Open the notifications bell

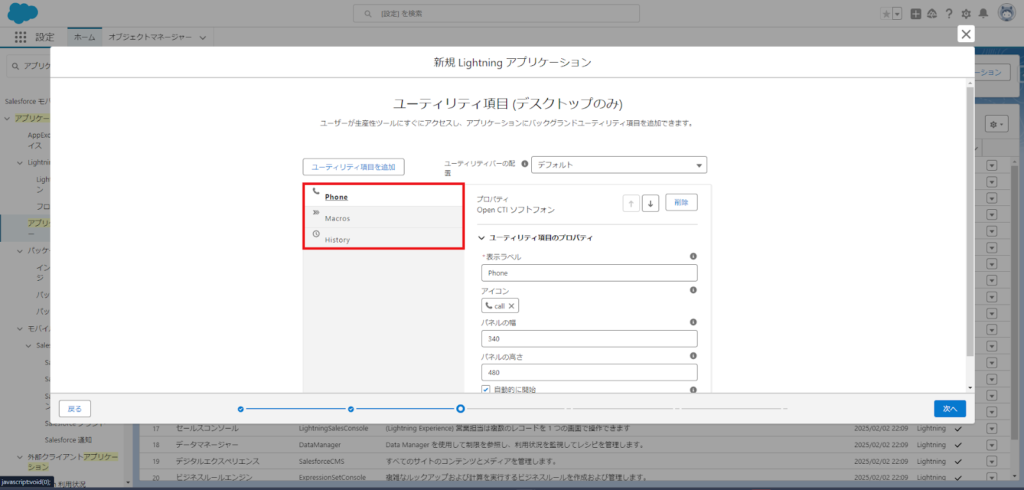tap(984, 14)
